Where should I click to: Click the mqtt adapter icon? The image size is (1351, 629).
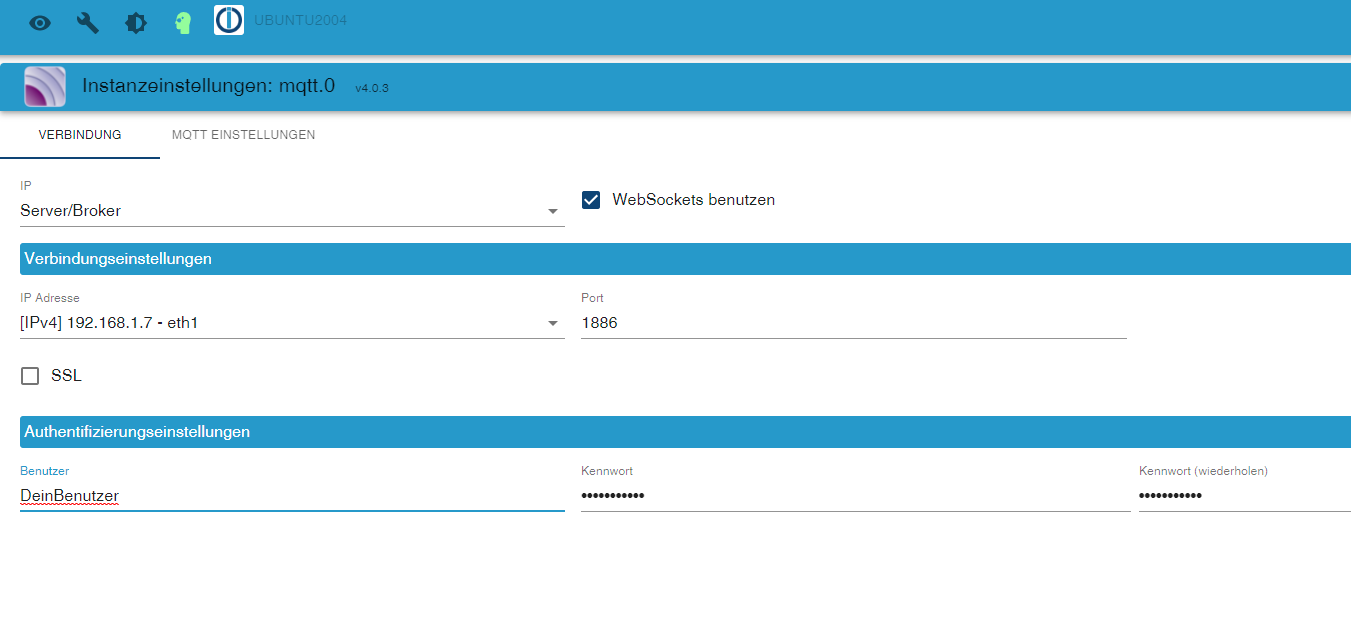click(45, 87)
